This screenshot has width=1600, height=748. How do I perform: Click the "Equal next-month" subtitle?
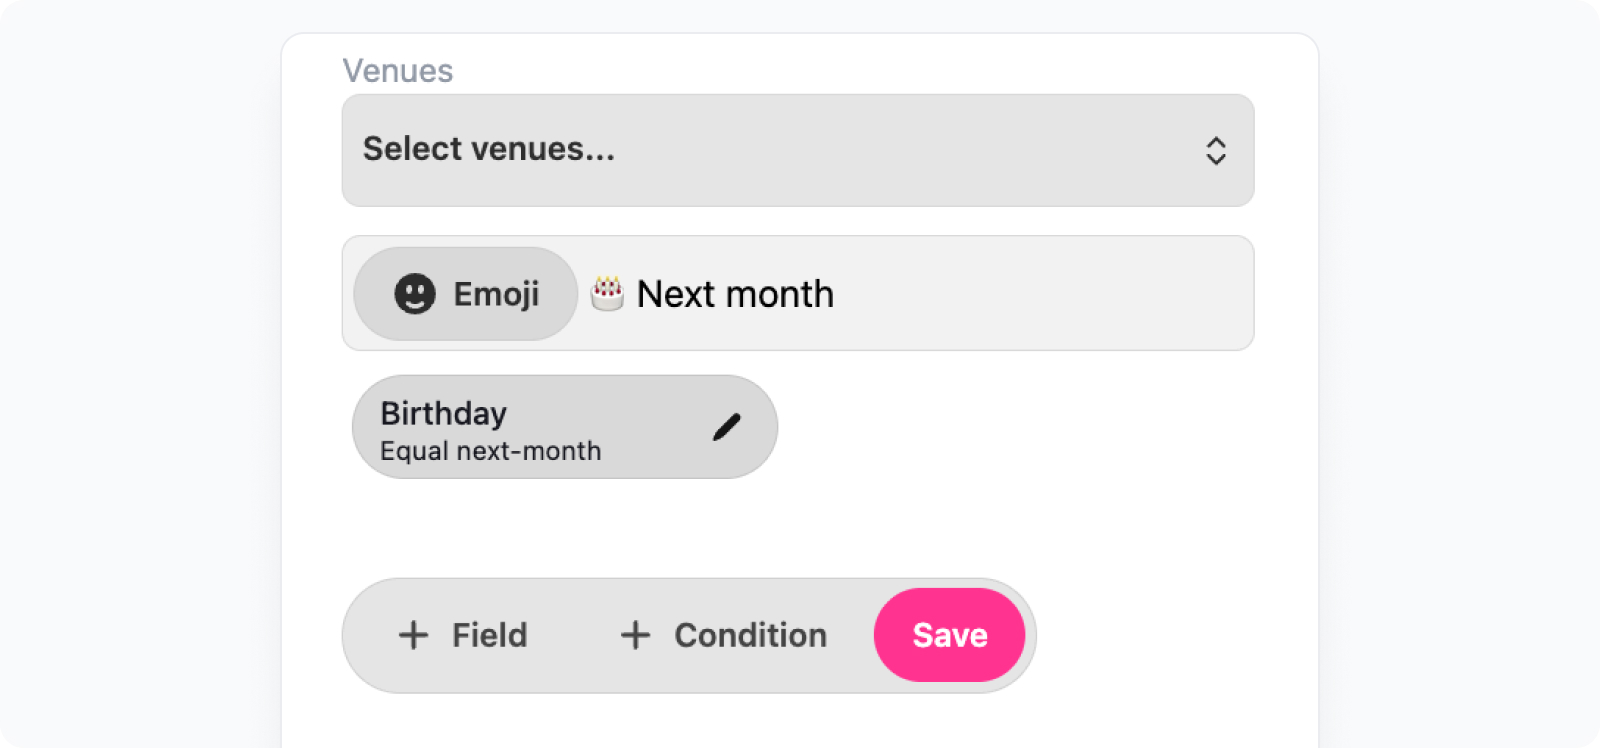tap(490, 451)
